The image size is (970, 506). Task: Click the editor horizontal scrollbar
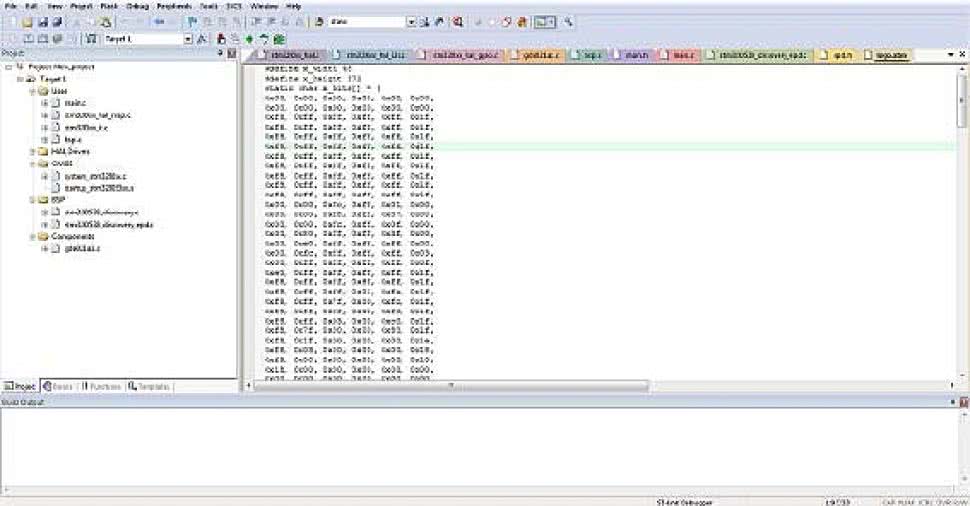click(x=450, y=385)
